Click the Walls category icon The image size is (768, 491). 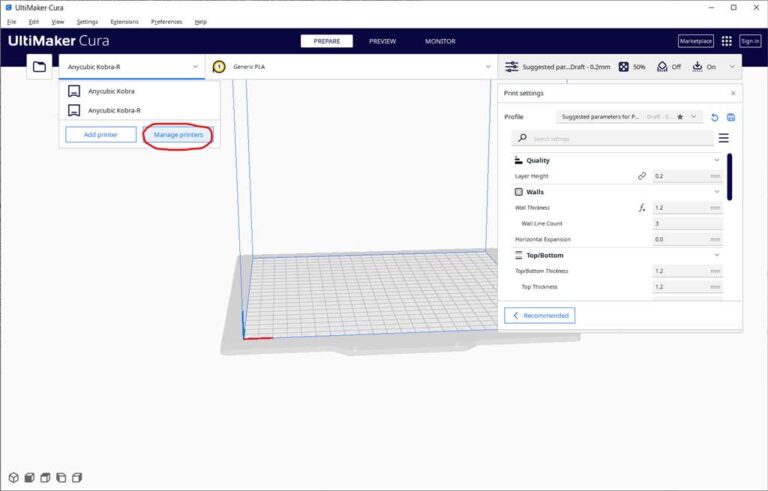[518, 192]
